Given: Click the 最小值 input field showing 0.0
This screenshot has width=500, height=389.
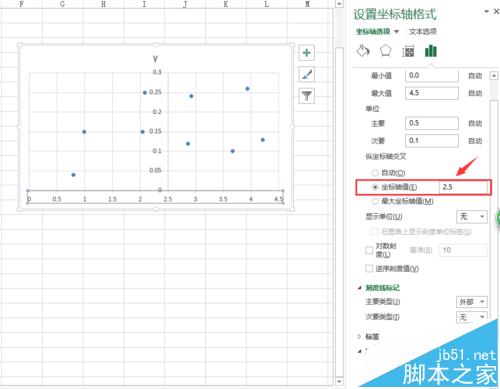Looking at the screenshot, I should coord(432,76).
